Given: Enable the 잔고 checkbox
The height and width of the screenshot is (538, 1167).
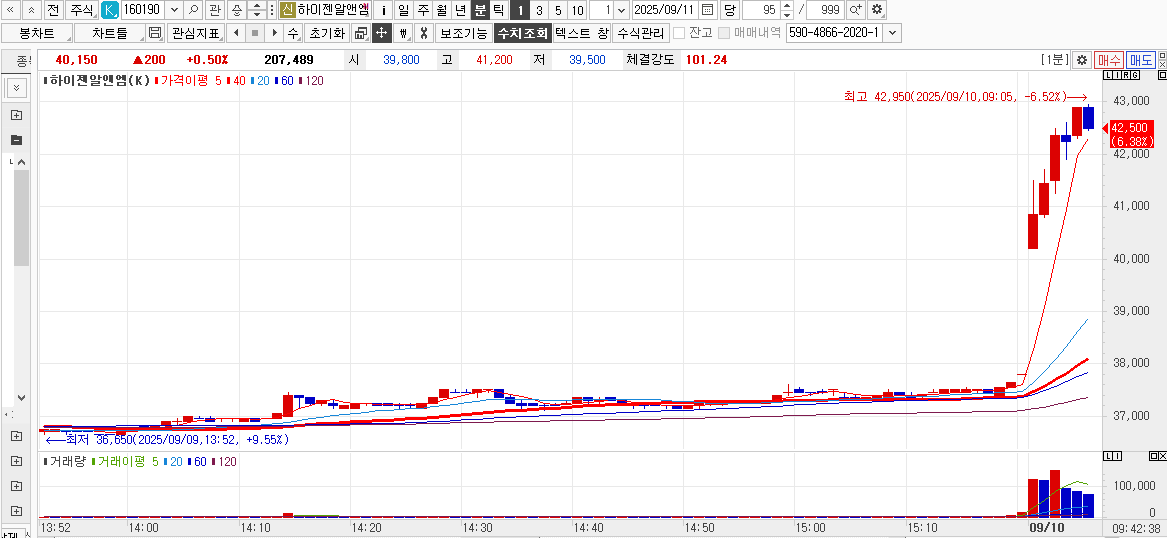Looking at the screenshot, I should pyautogui.click(x=679, y=33).
